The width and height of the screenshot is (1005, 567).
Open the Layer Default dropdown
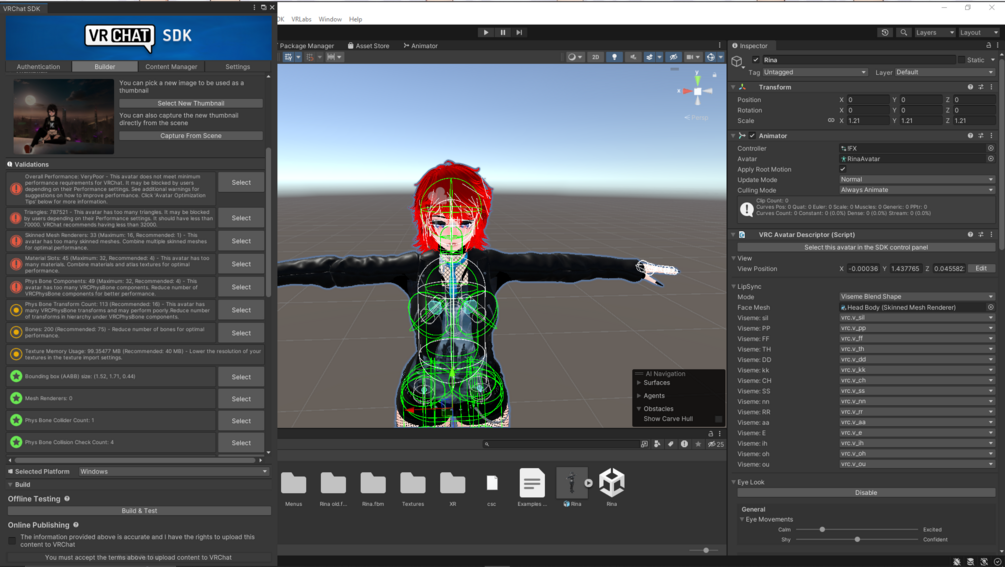pyautogui.click(x=944, y=72)
